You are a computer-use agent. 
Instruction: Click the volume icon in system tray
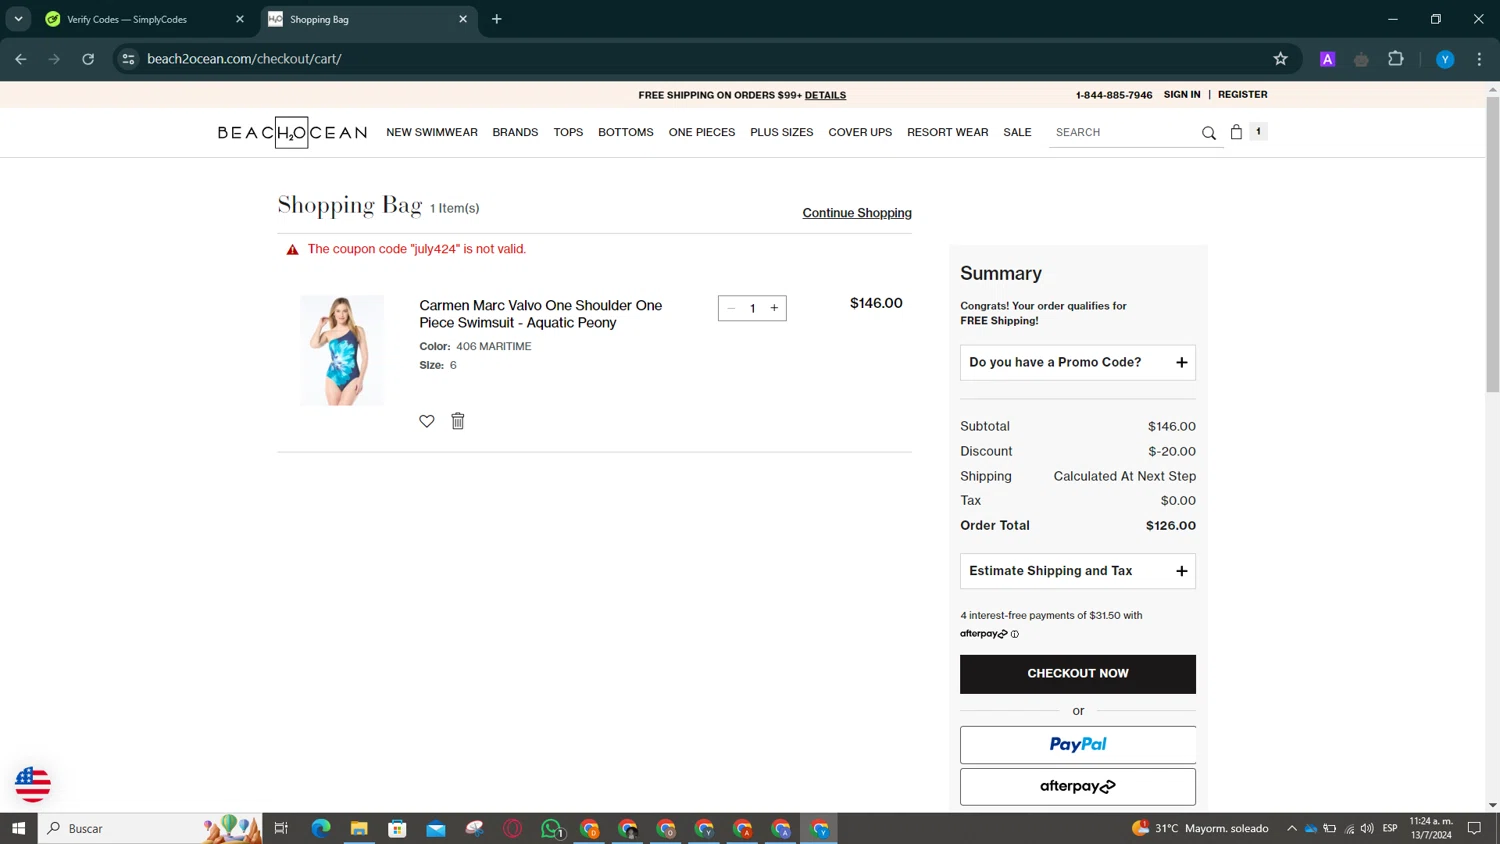pyautogui.click(x=1367, y=828)
